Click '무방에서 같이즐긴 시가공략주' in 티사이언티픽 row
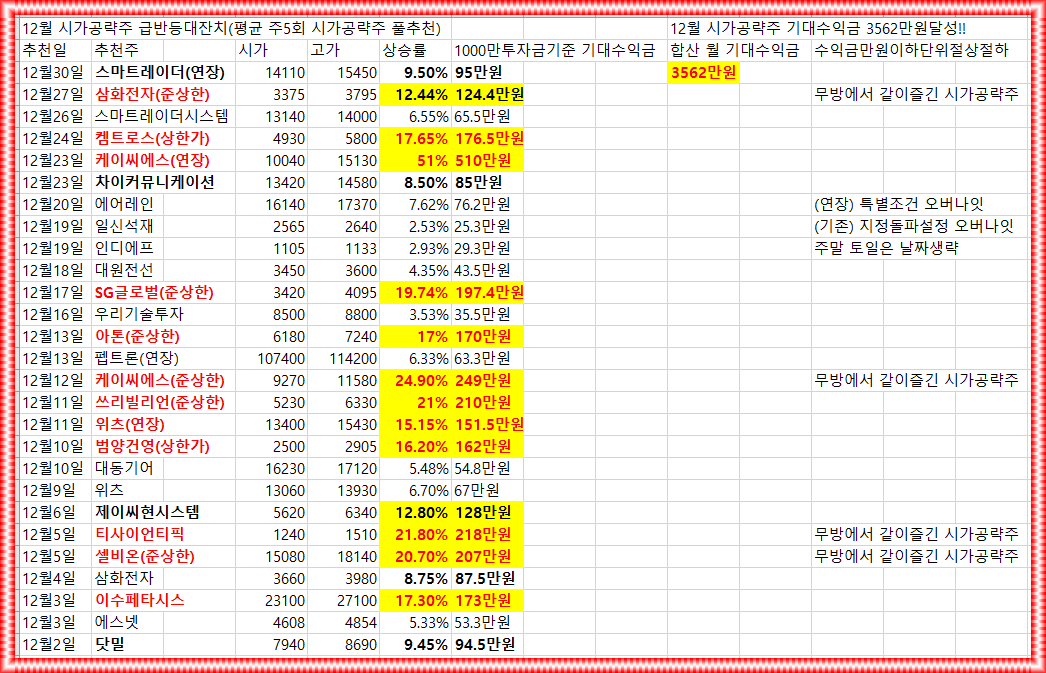1046x673 pixels. pyautogui.click(x=917, y=535)
